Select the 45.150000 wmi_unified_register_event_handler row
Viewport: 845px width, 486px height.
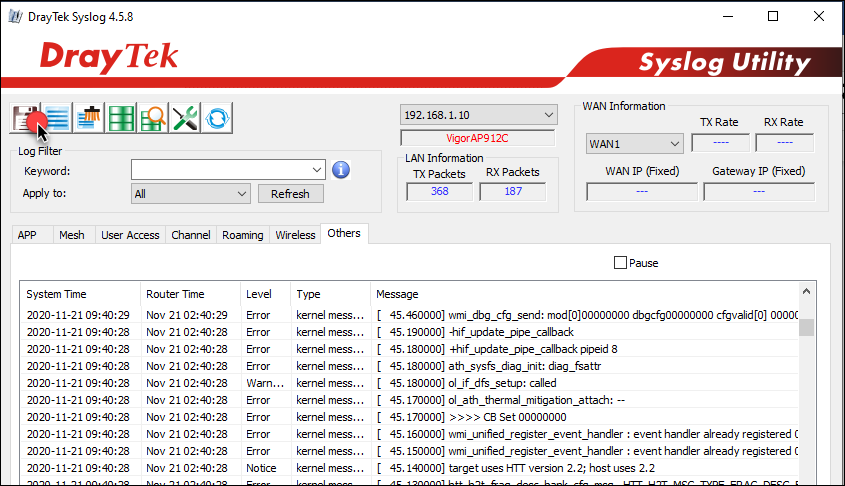coord(410,451)
